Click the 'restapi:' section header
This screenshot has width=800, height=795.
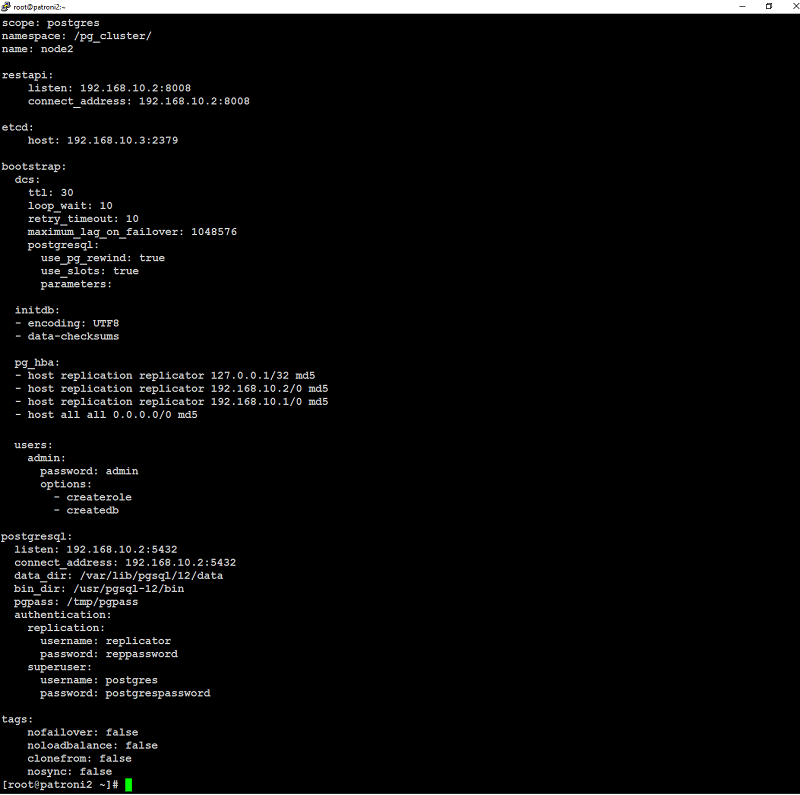pos(27,75)
